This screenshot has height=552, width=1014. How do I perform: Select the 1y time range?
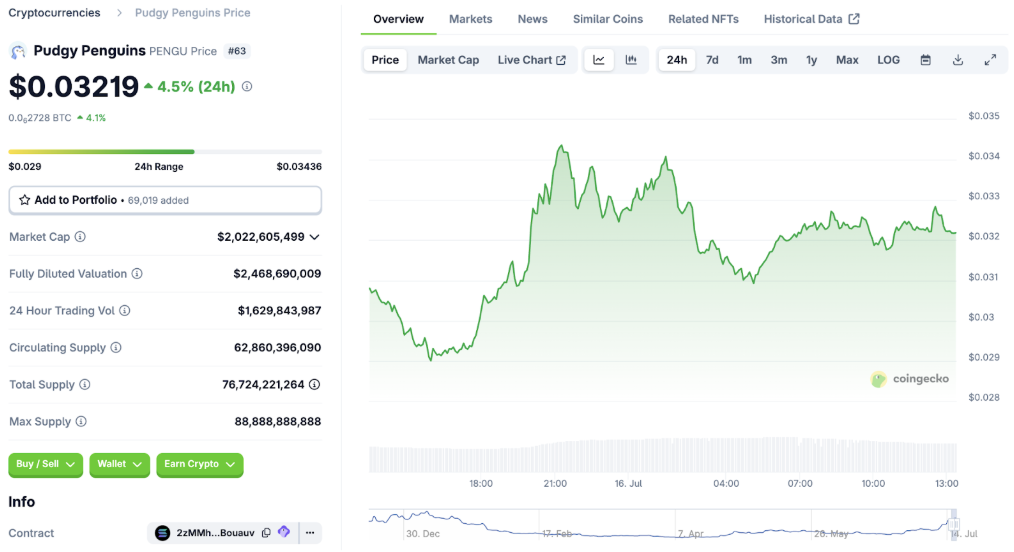(811, 60)
